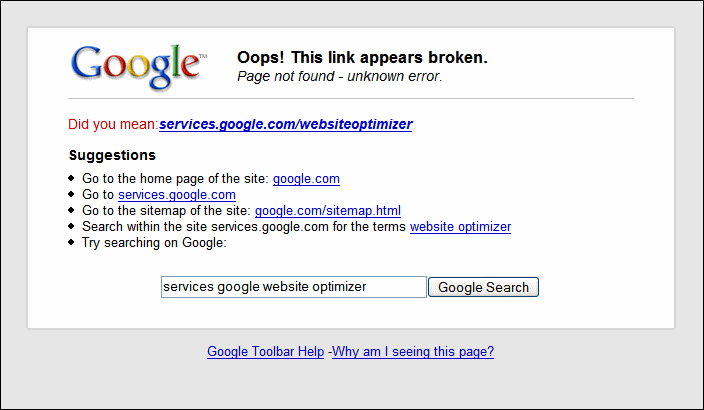Click the diamond bullet beside 'Try searching on Google'
The image size is (704, 410).
[72, 243]
